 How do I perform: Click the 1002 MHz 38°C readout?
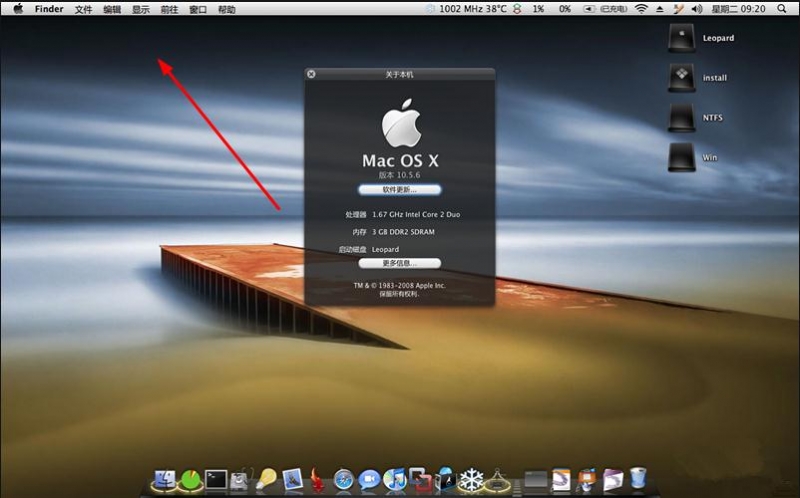coord(473,9)
